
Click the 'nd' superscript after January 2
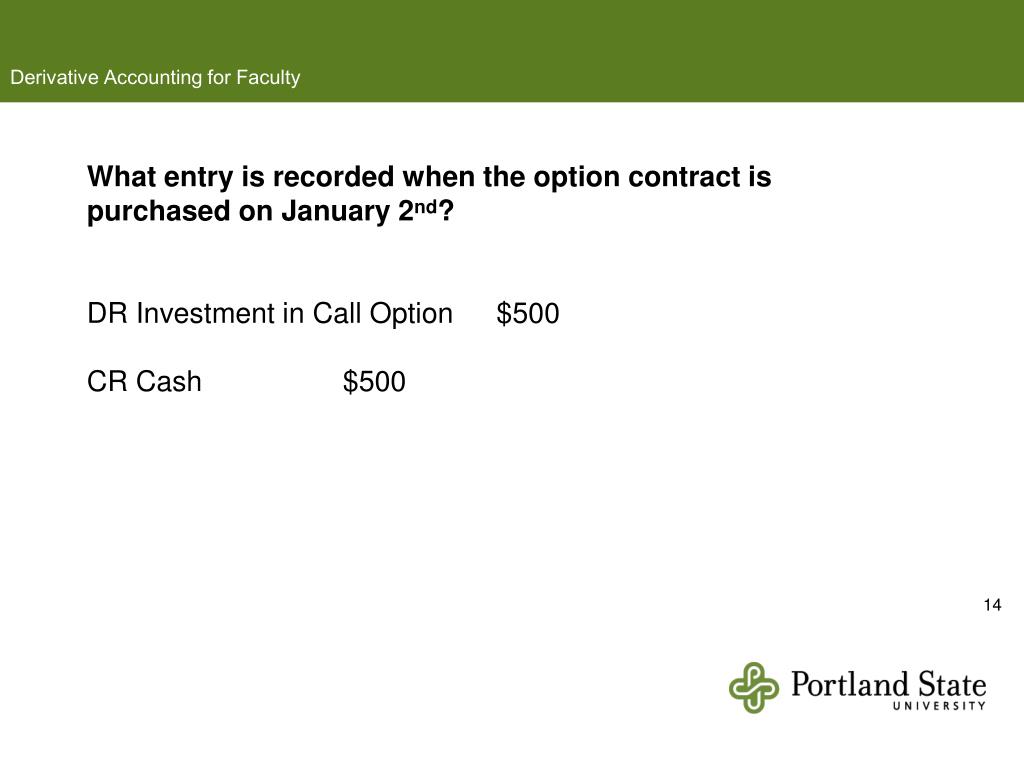(425, 206)
